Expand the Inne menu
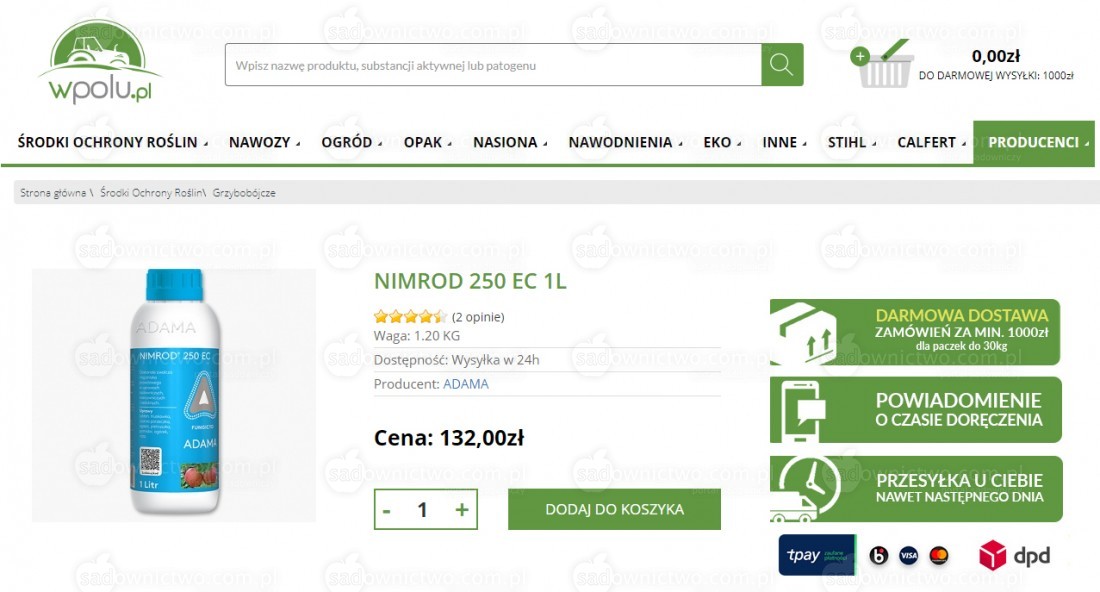1100x592 pixels. click(784, 142)
